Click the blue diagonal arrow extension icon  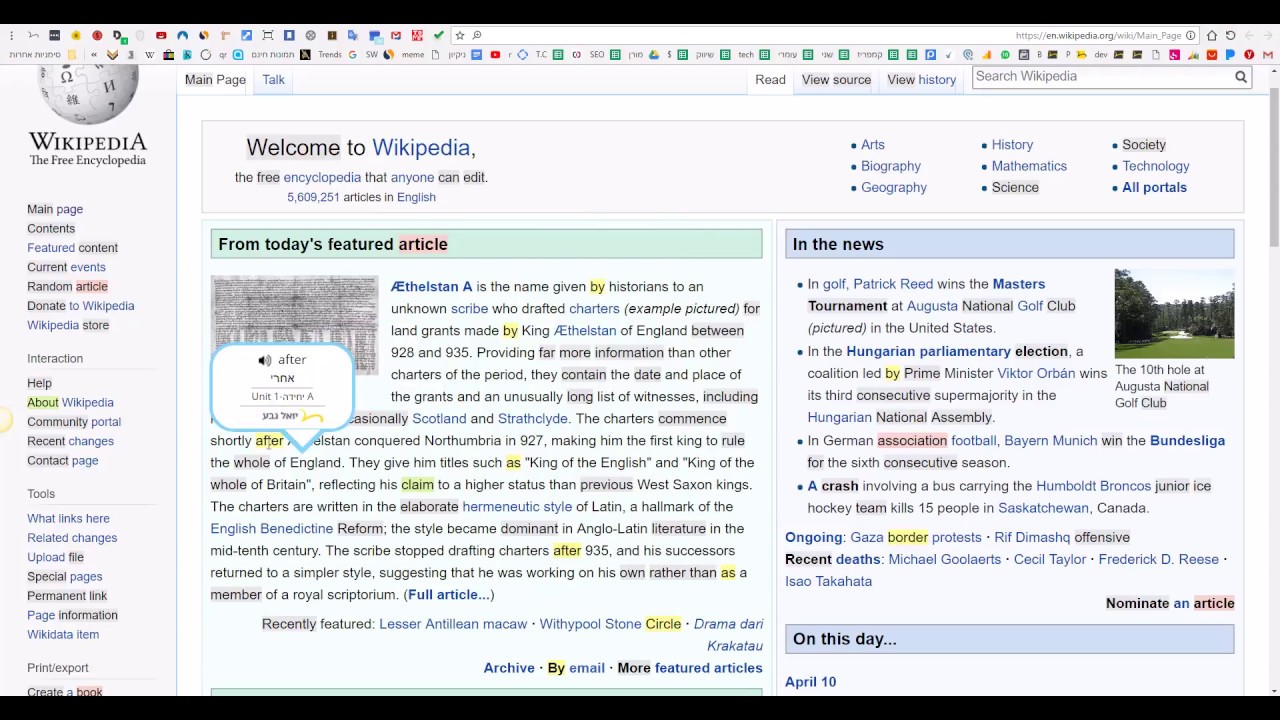click(x=246, y=35)
